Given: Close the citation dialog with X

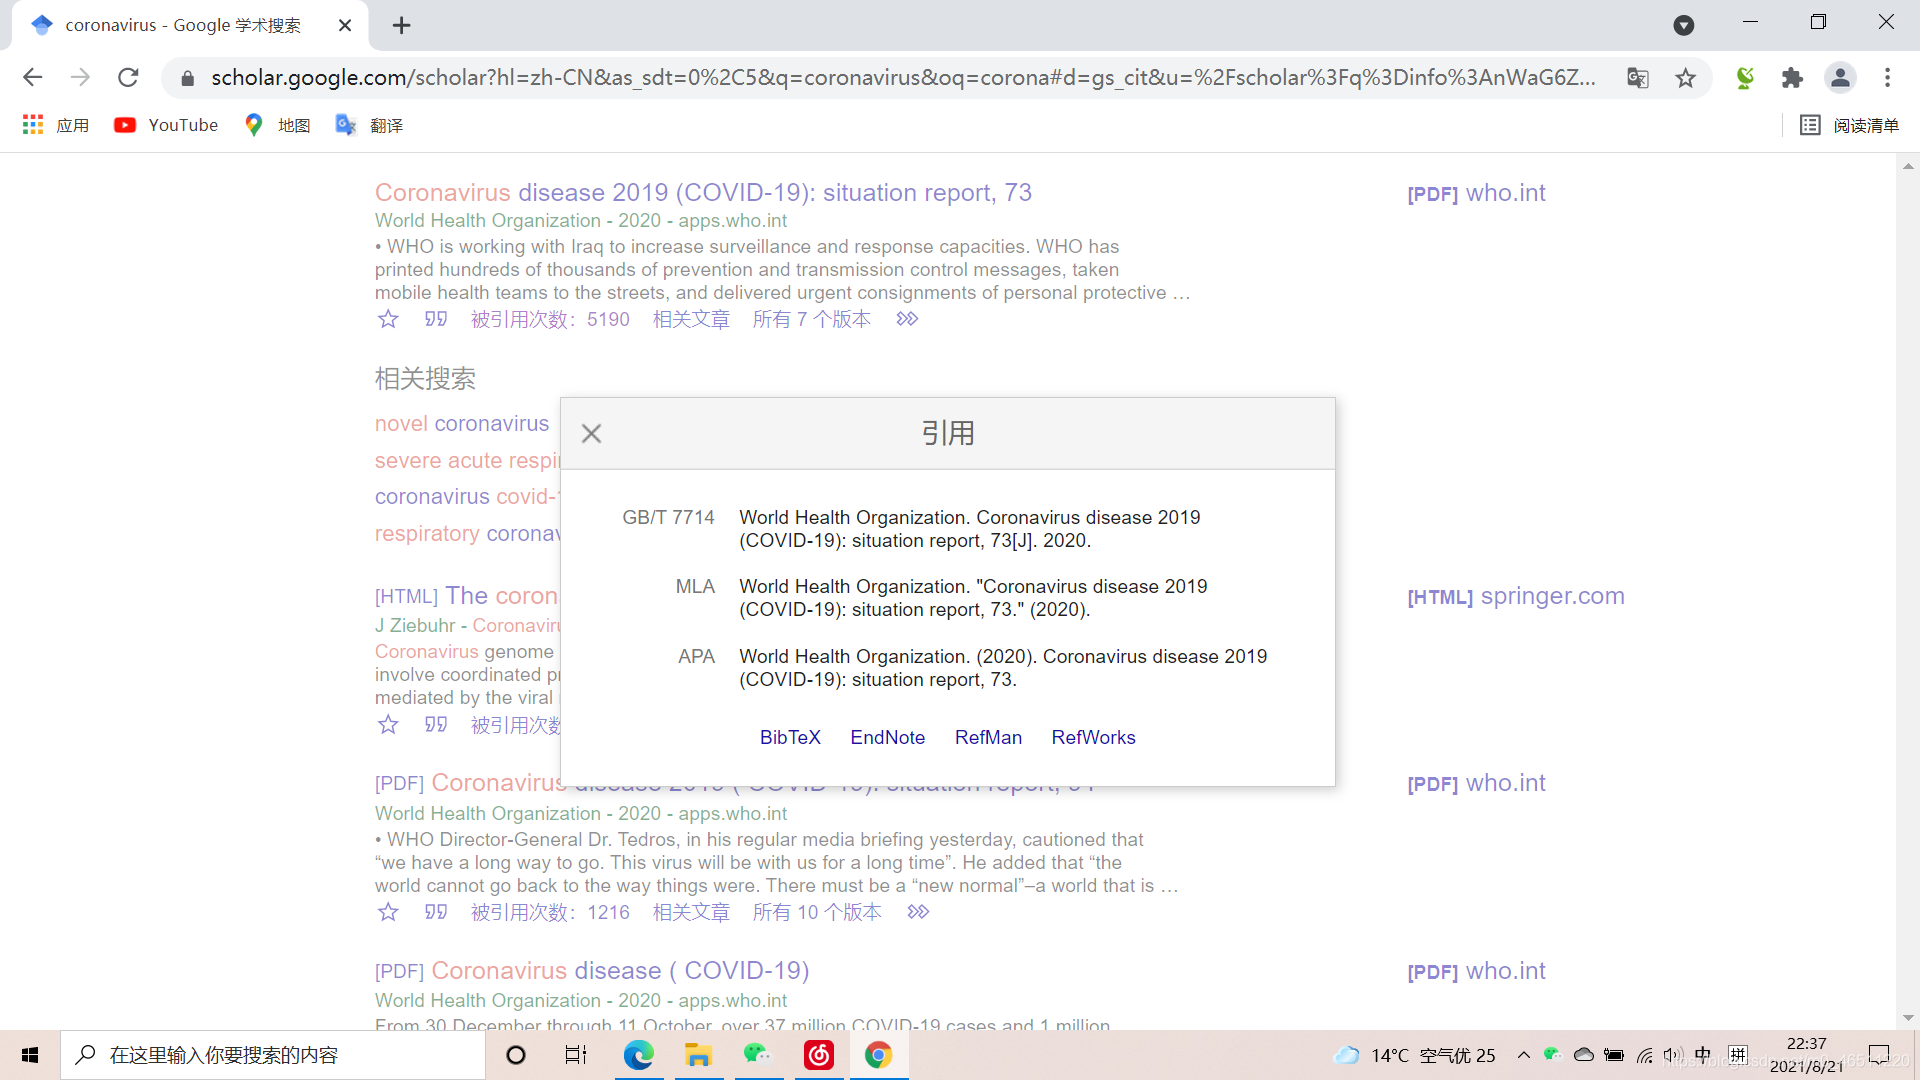Looking at the screenshot, I should [591, 434].
